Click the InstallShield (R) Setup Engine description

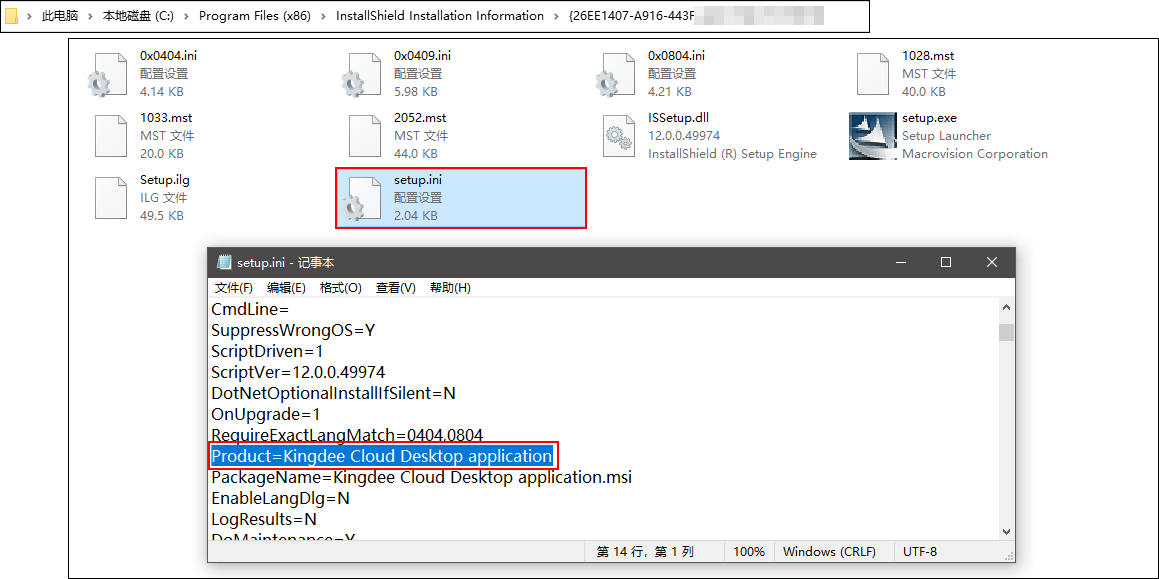733,154
